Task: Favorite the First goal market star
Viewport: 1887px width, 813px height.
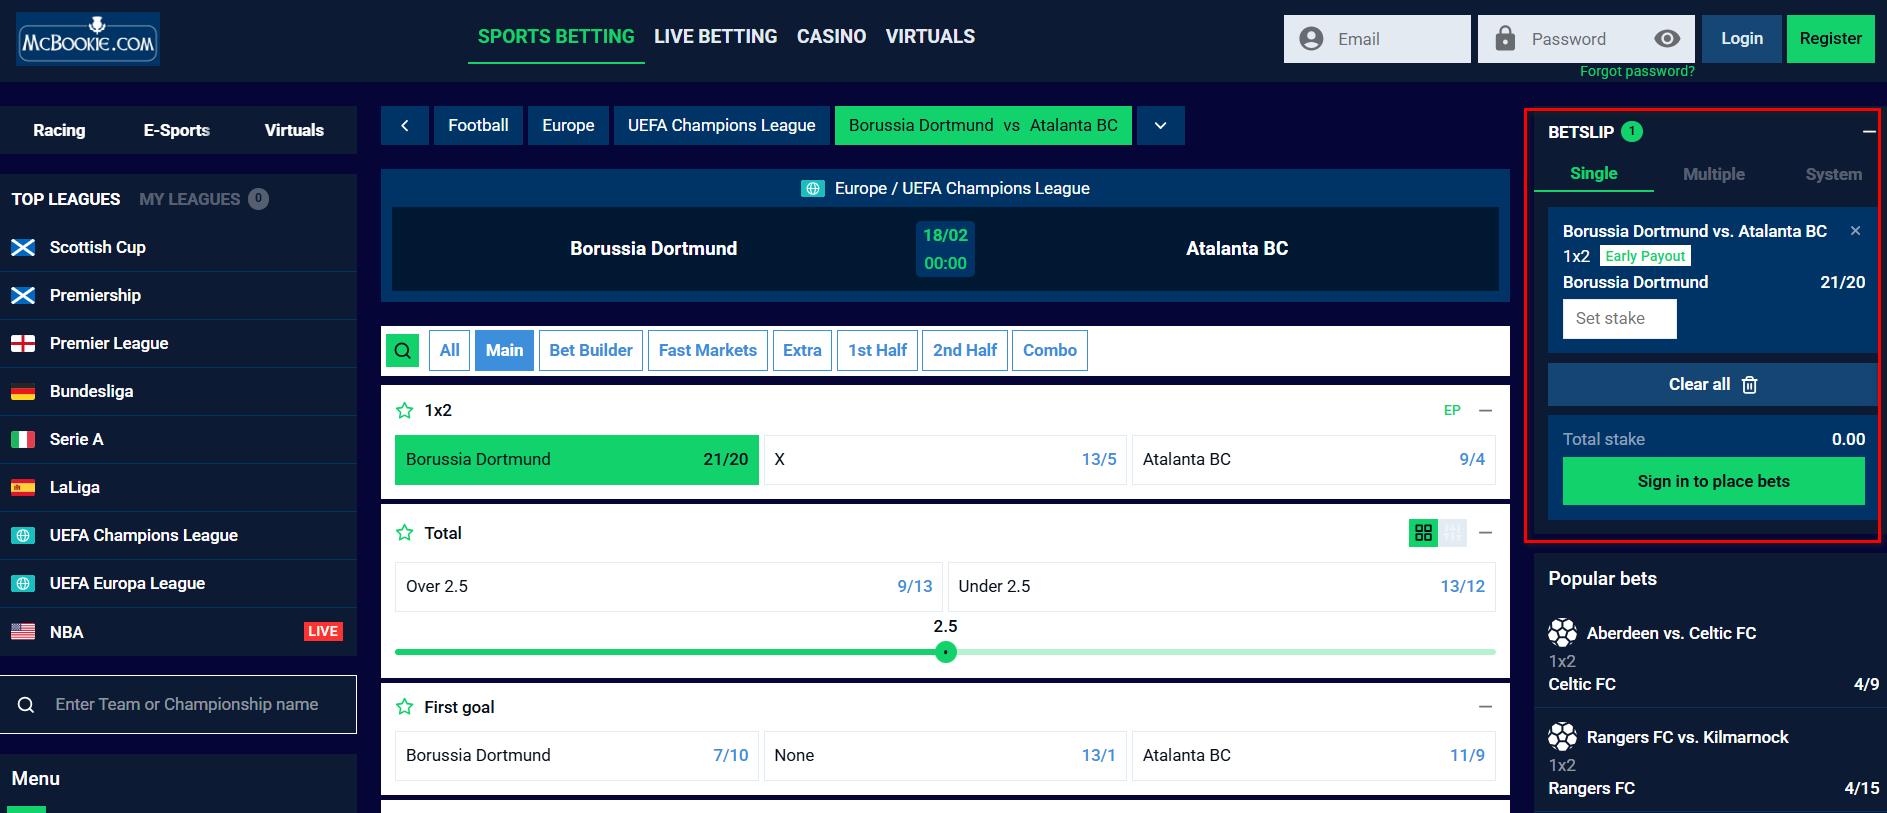Action: pos(405,707)
